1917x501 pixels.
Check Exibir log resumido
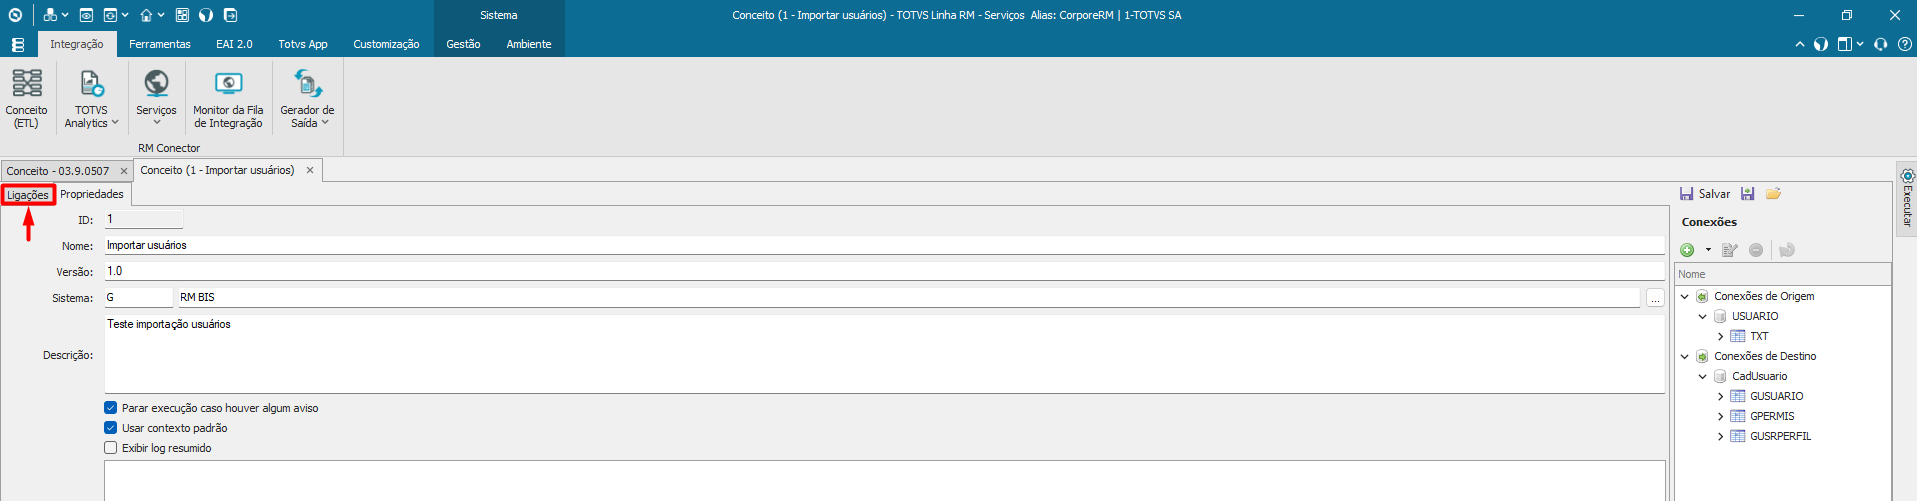point(111,448)
